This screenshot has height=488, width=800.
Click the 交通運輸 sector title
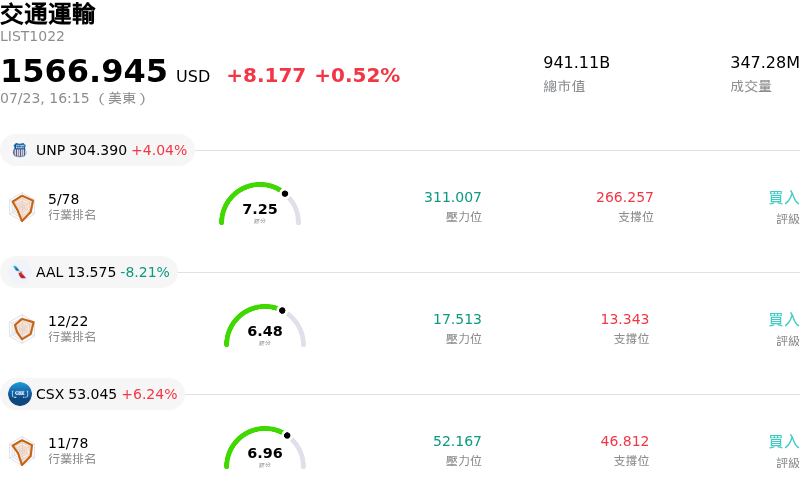coord(47,14)
